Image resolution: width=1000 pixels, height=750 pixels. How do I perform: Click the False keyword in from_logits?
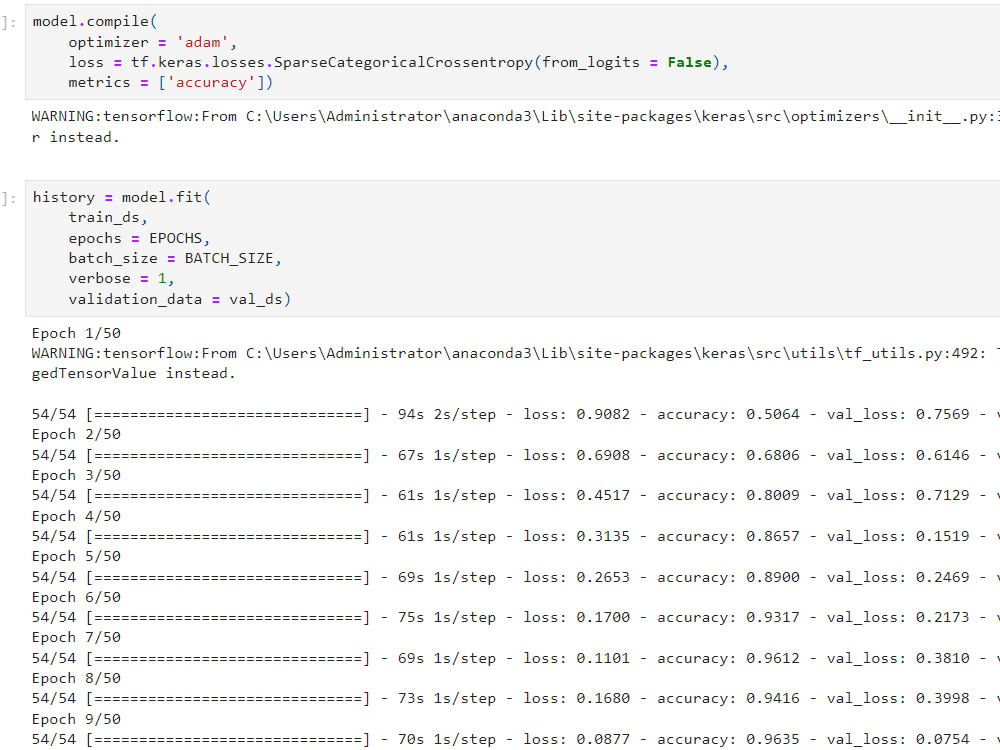[689, 62]
